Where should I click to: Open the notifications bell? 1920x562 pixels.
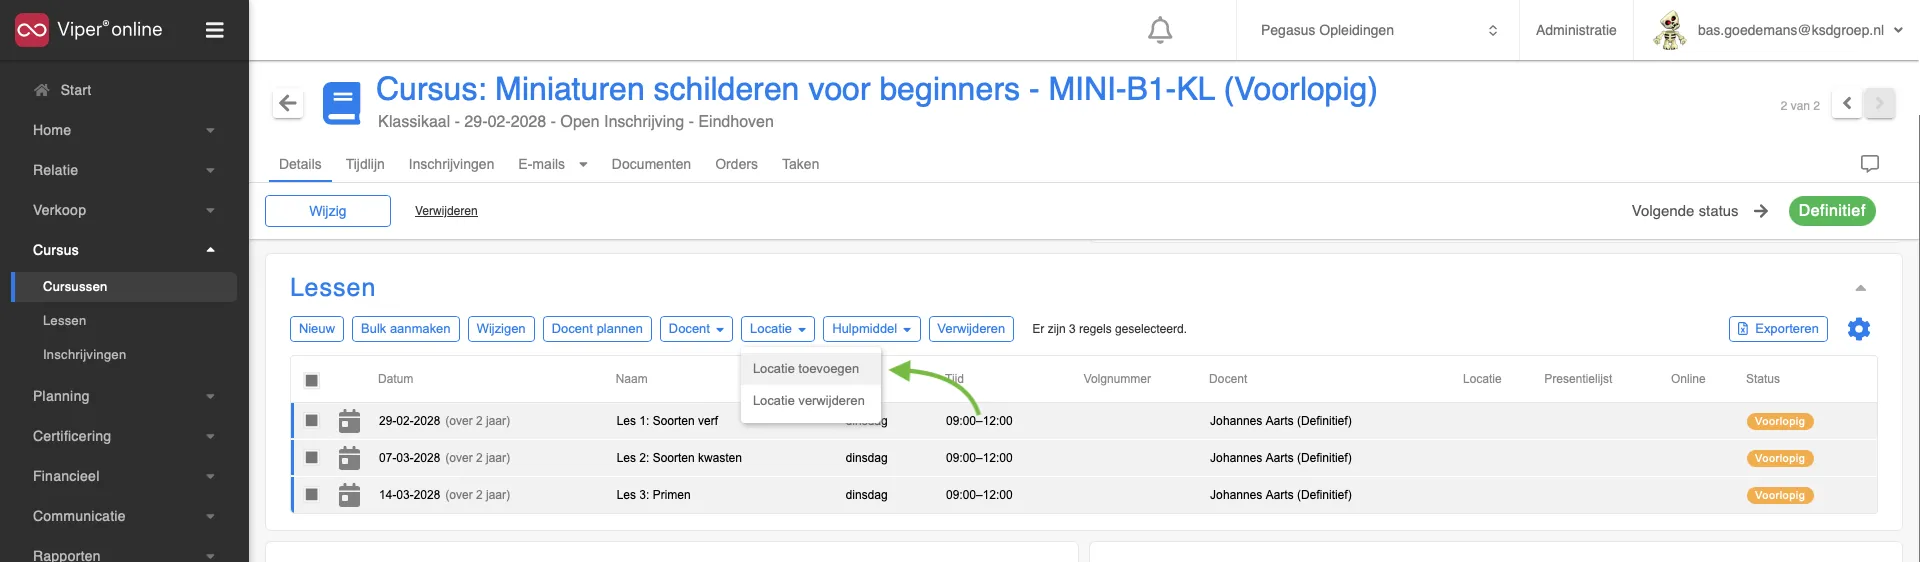pyautogui.click(x=1160, y=30)
